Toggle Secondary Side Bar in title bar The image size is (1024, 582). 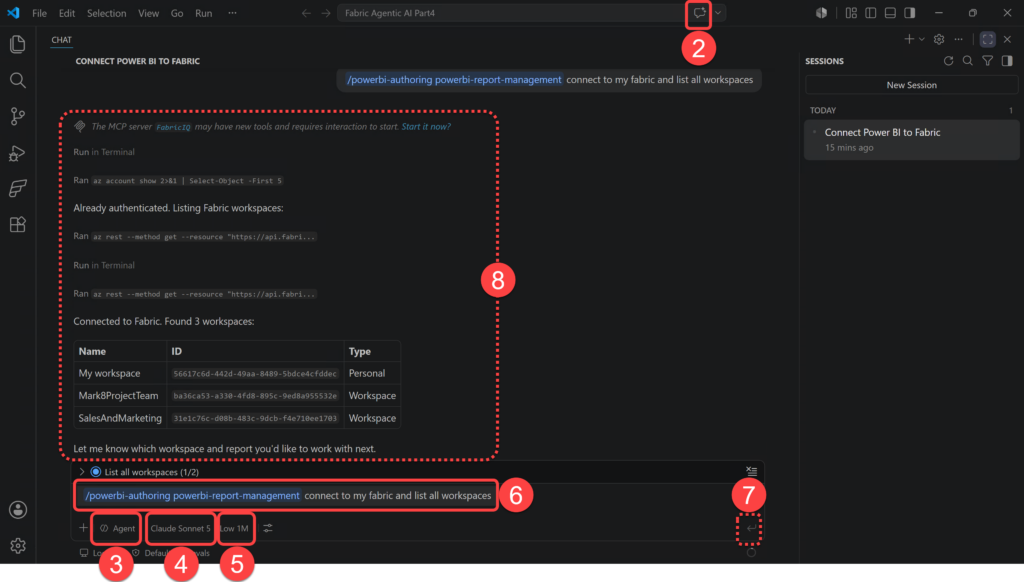click(910, 13)
